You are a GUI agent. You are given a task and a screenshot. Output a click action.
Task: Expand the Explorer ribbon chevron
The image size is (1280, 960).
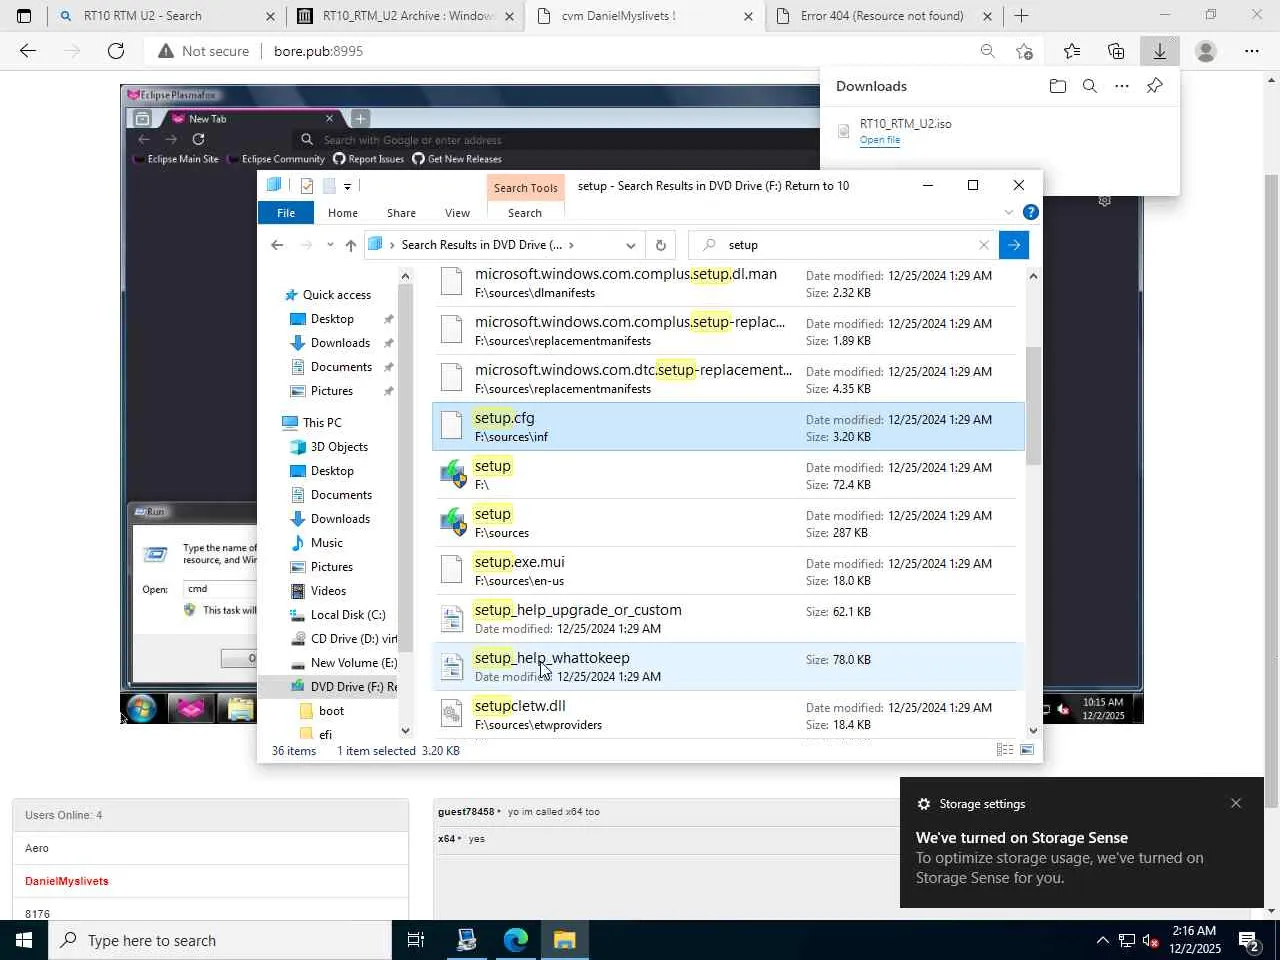tap(1008, 212)
